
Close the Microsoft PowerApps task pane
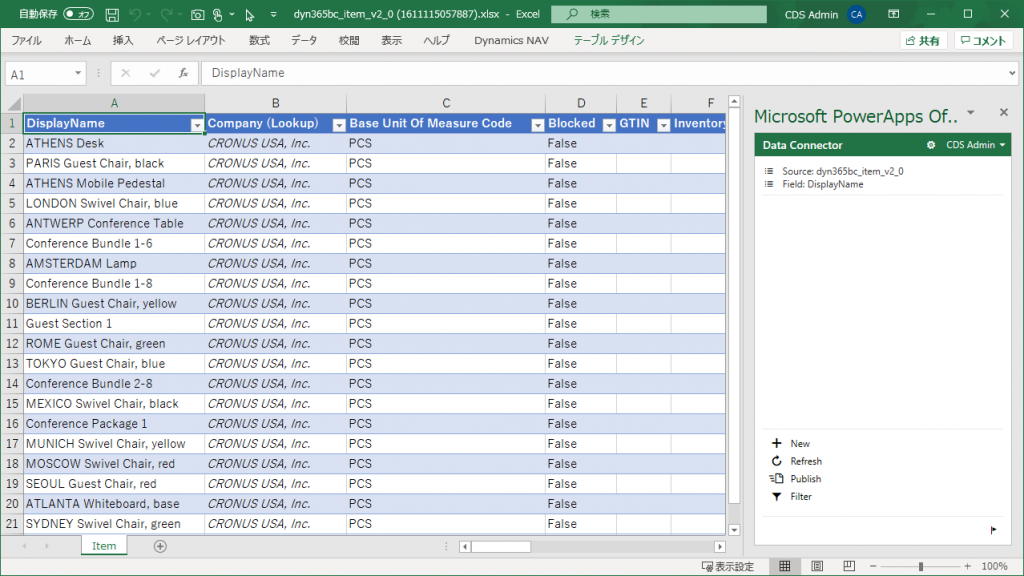click(1004, 112)
